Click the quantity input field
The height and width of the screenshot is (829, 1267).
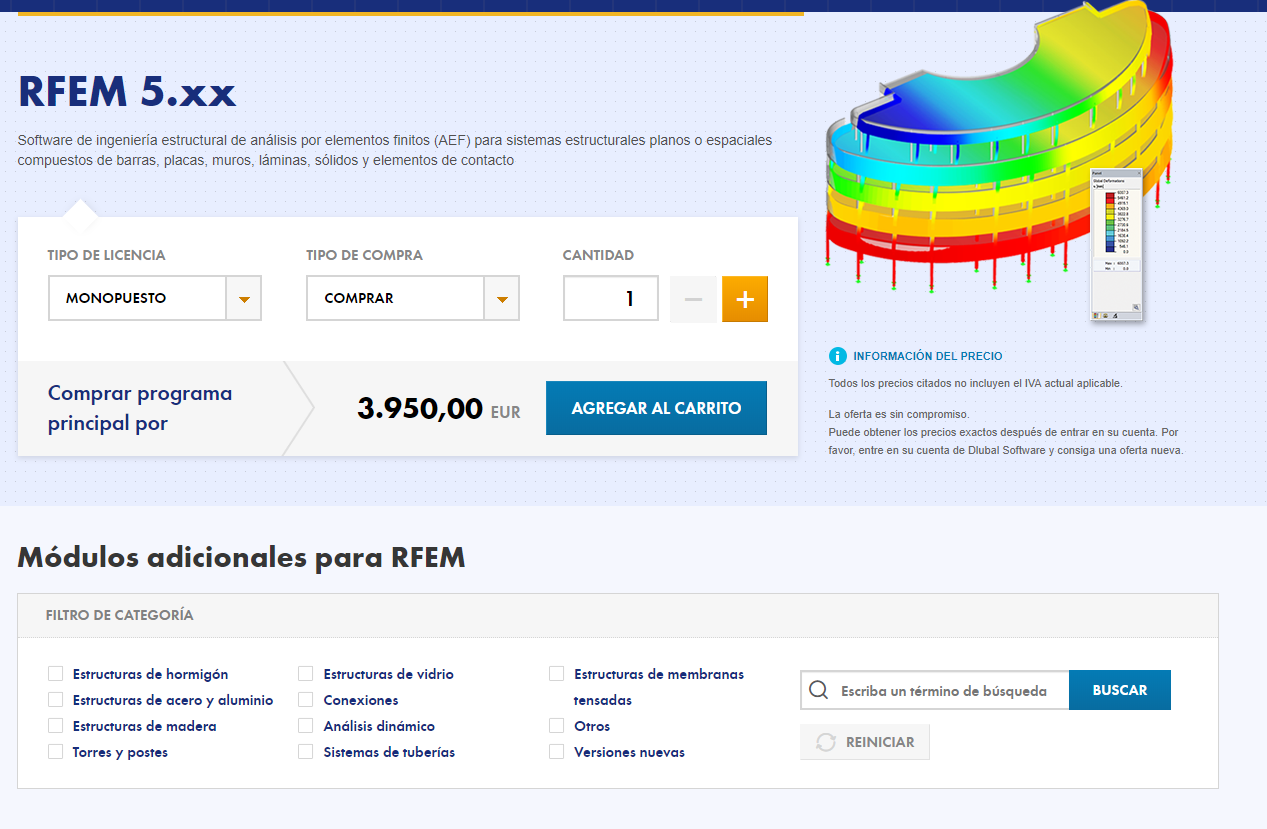(610, 298)
